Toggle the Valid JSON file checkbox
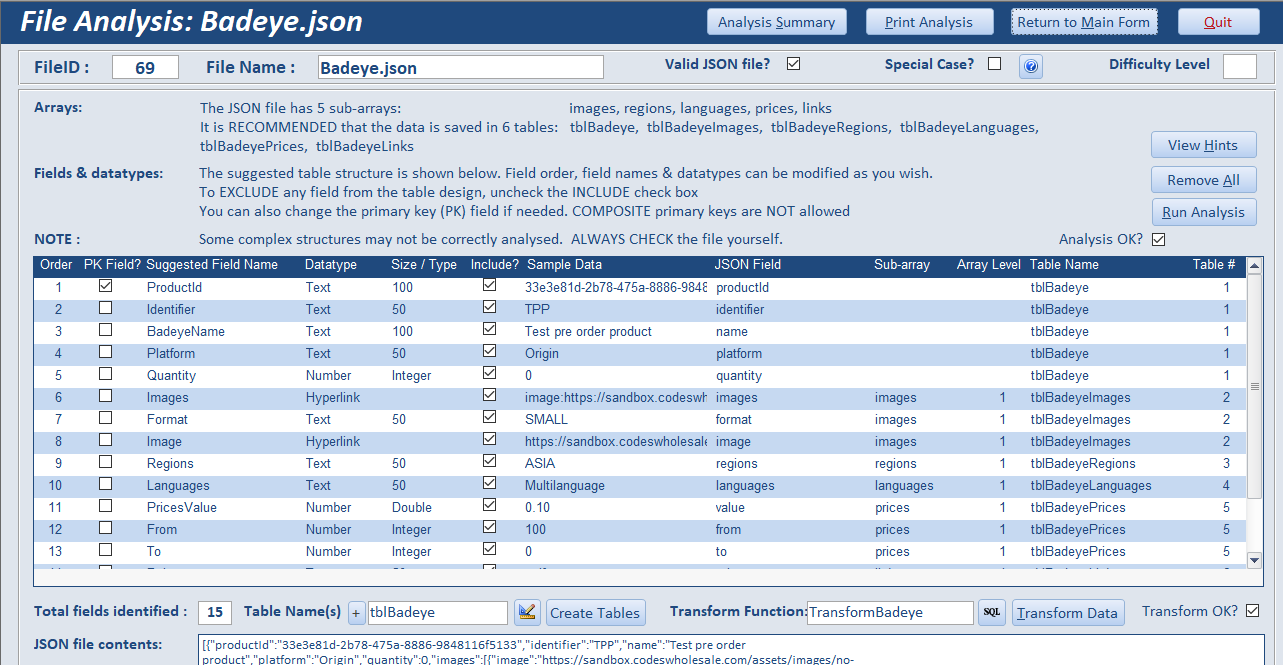The width and height of the screenshot is (1283, 665). click(x=794, y=64)
